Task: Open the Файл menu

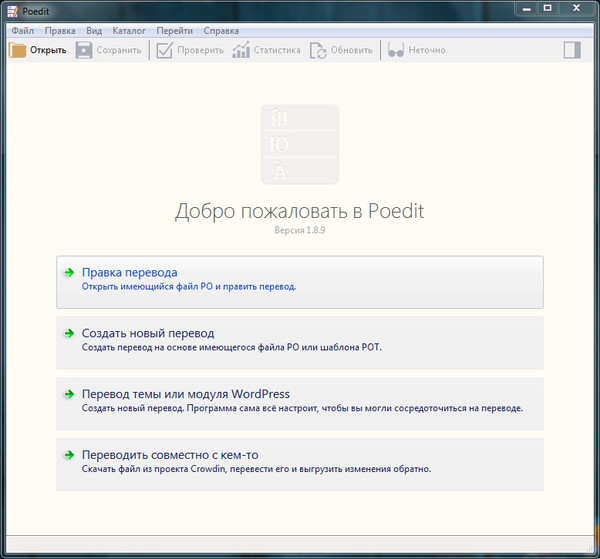Action: click(23, 31)
